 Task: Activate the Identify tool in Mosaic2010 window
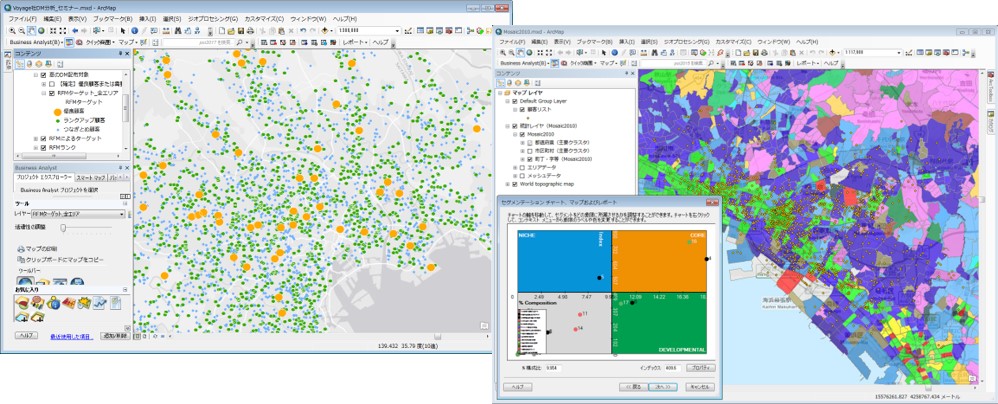pyautogui.click(x=614, y=53)
